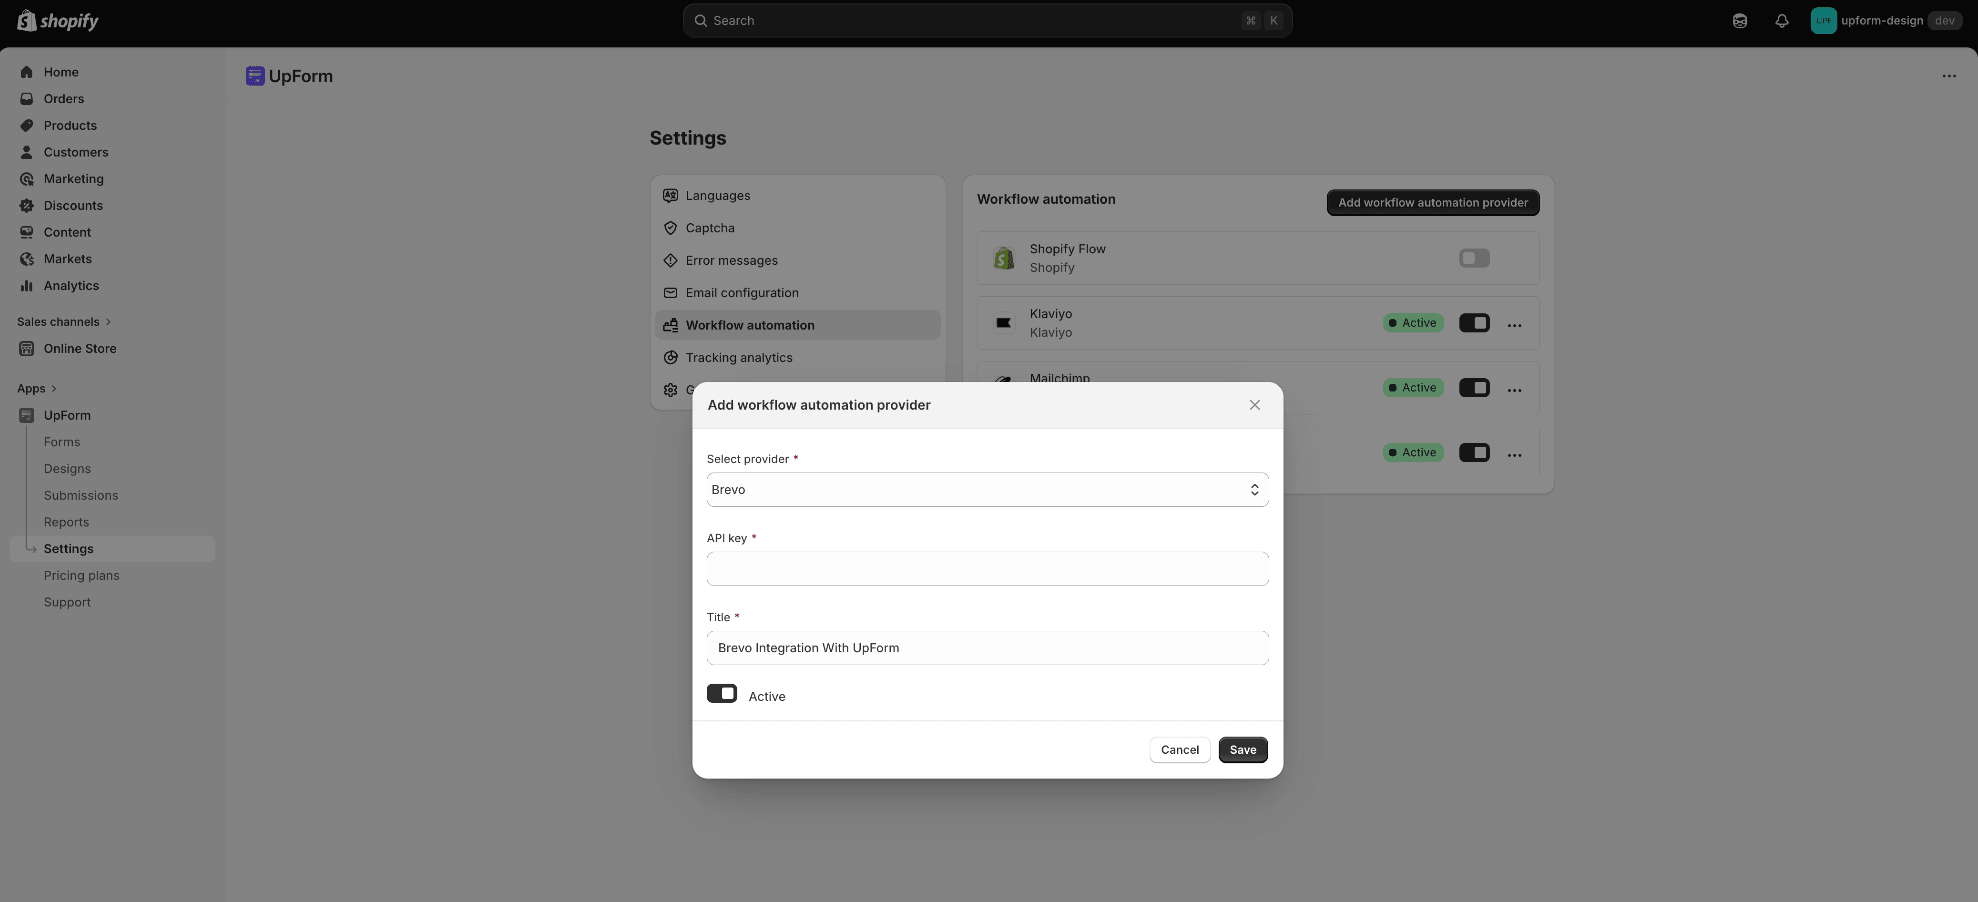Close the Add workflow automation provider dialog
1978x902 pixels.
pyautogui.click(x=1255, y=405)
